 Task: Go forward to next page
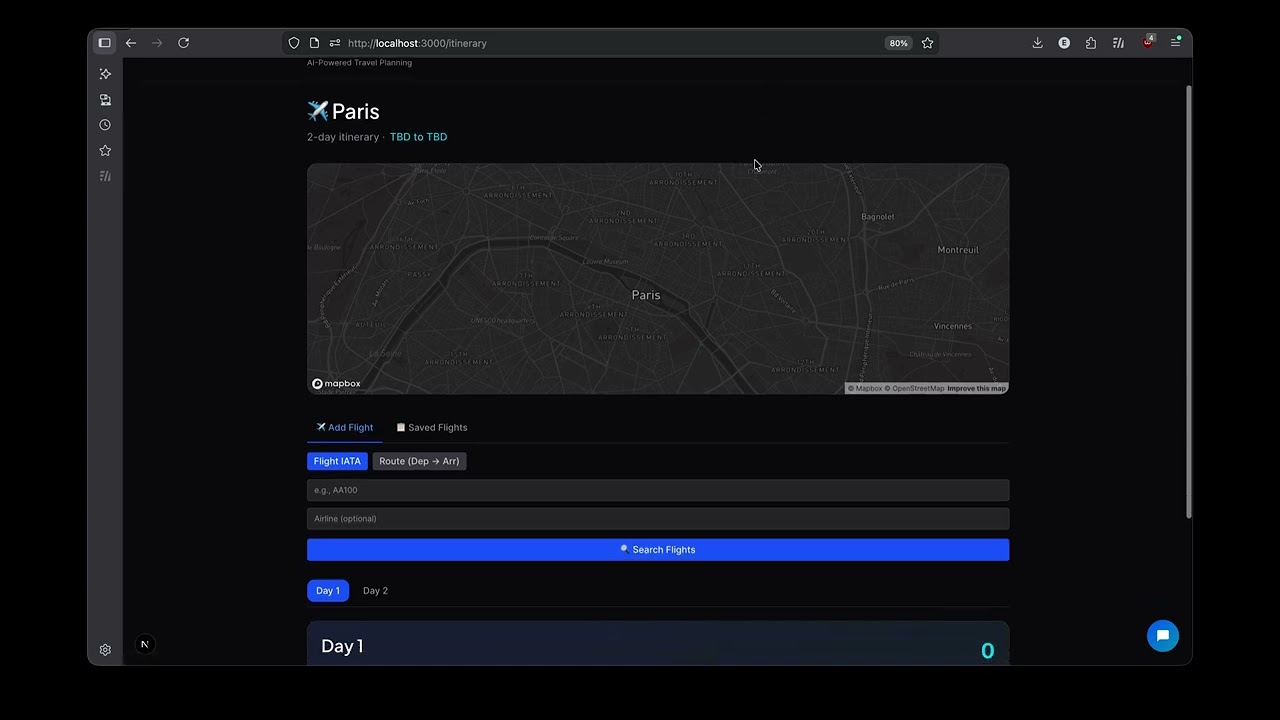click(157, 43)
